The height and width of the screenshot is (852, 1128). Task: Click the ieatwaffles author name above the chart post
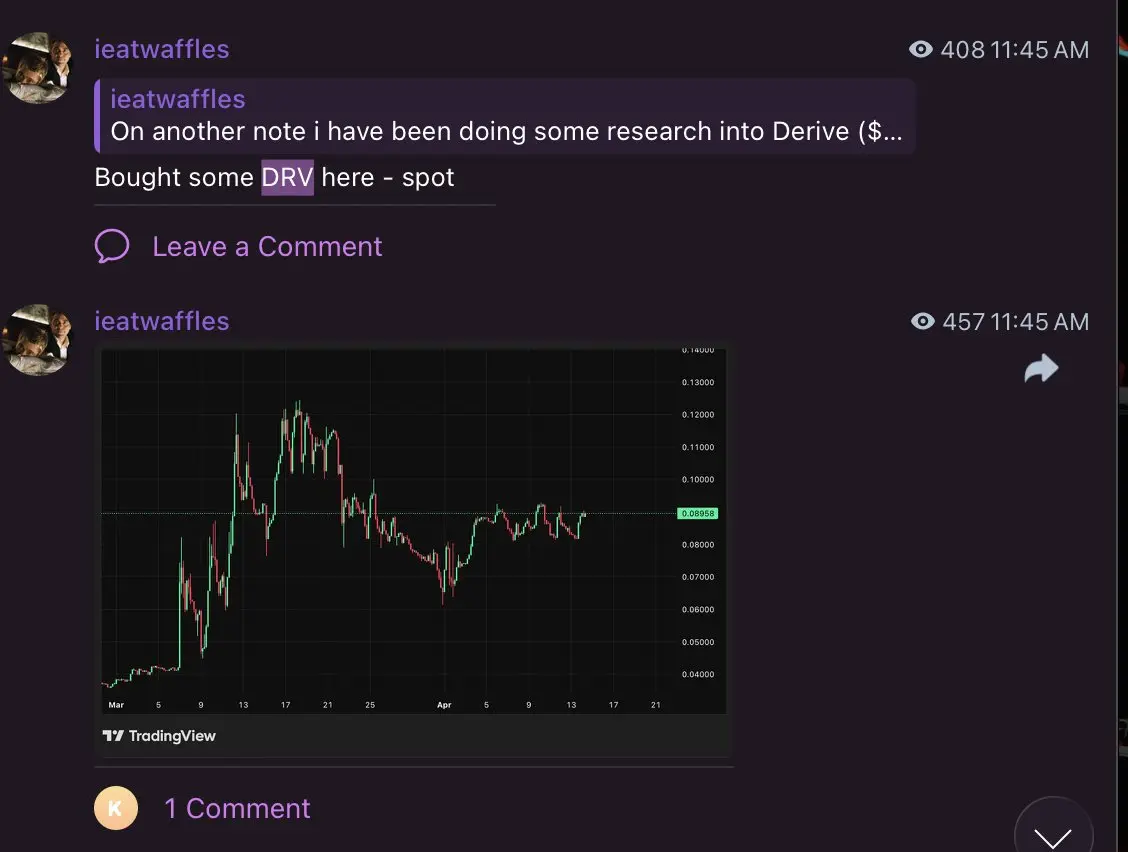click(x=162, y=321)
